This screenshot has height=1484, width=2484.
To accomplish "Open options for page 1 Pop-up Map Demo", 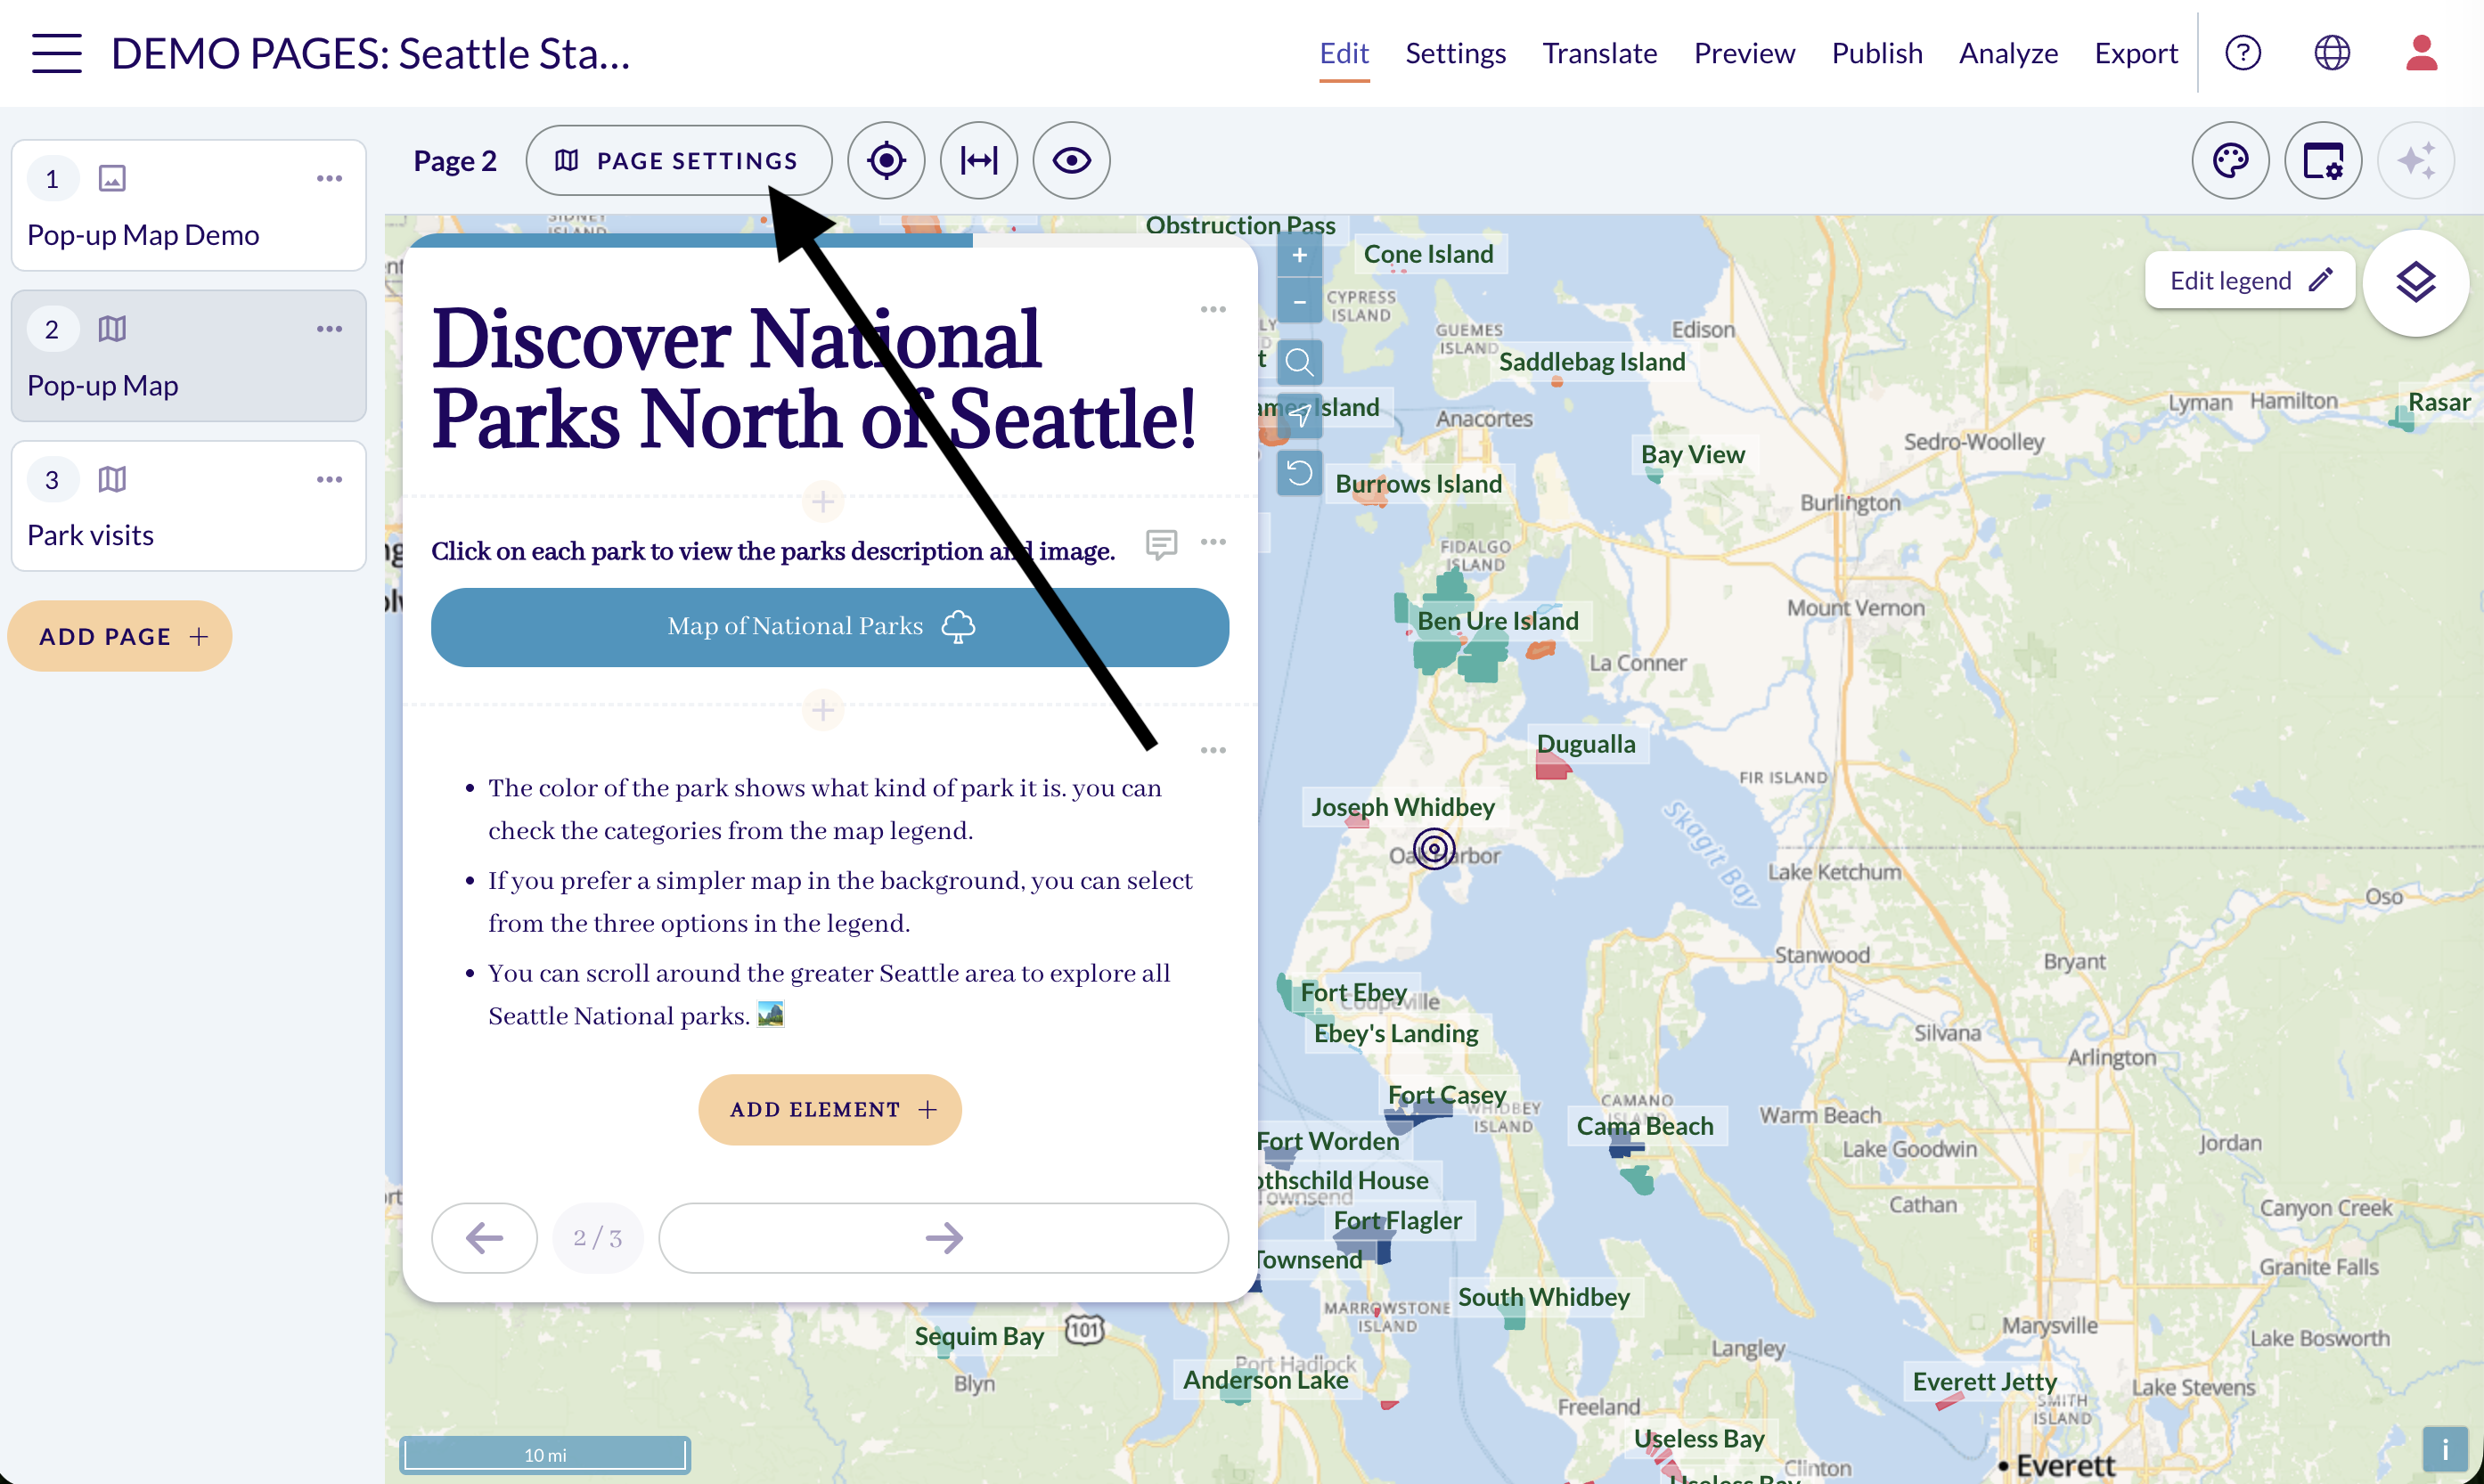I will click(x=329, y=178).
